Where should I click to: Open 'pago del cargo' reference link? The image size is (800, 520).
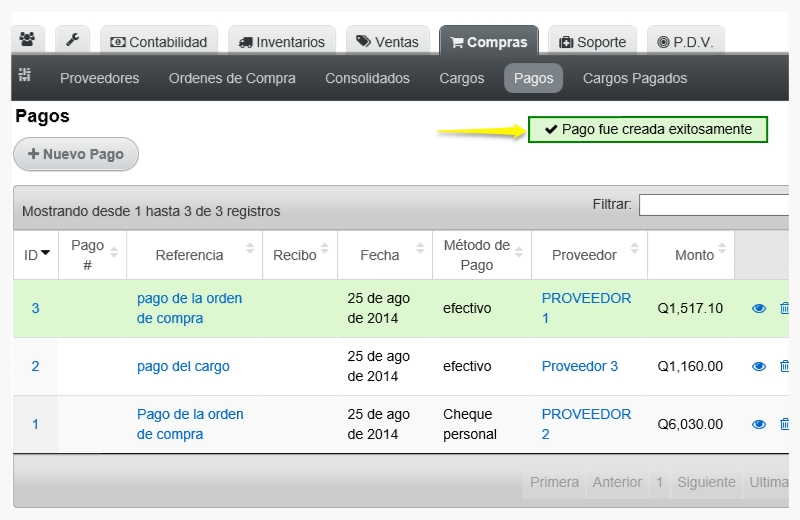pos(183,366)
